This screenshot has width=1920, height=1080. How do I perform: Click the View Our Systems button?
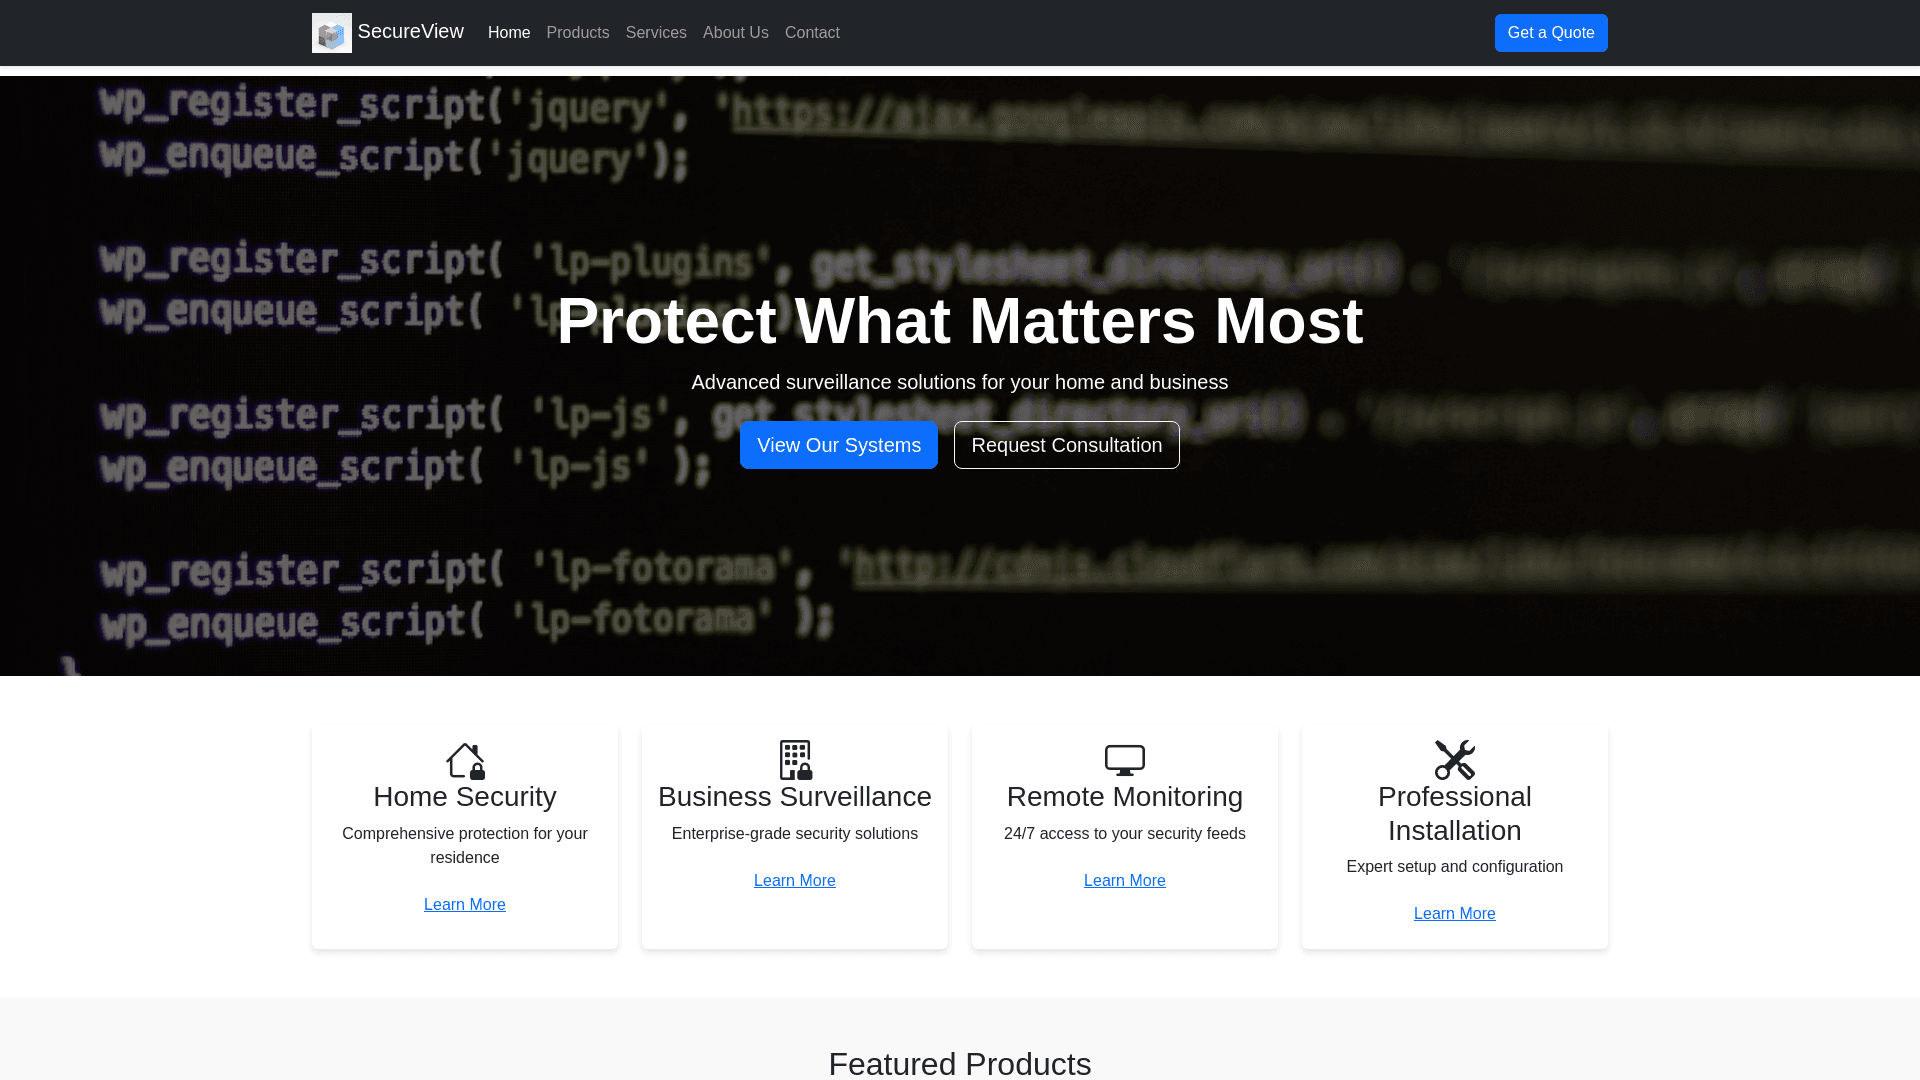(838, 445)
